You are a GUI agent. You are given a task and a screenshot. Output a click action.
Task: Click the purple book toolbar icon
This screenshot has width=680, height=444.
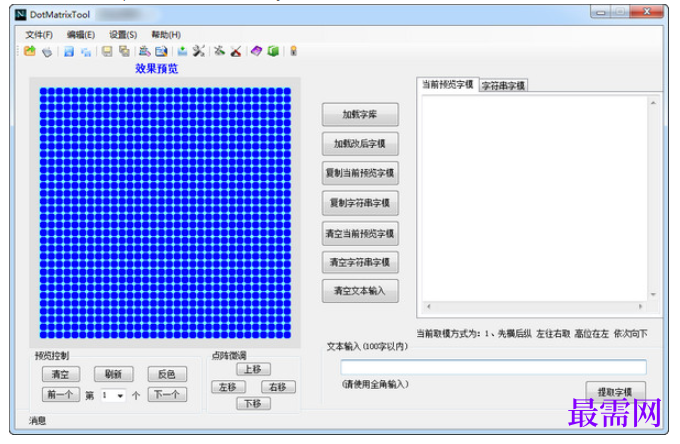pos(256,51)
